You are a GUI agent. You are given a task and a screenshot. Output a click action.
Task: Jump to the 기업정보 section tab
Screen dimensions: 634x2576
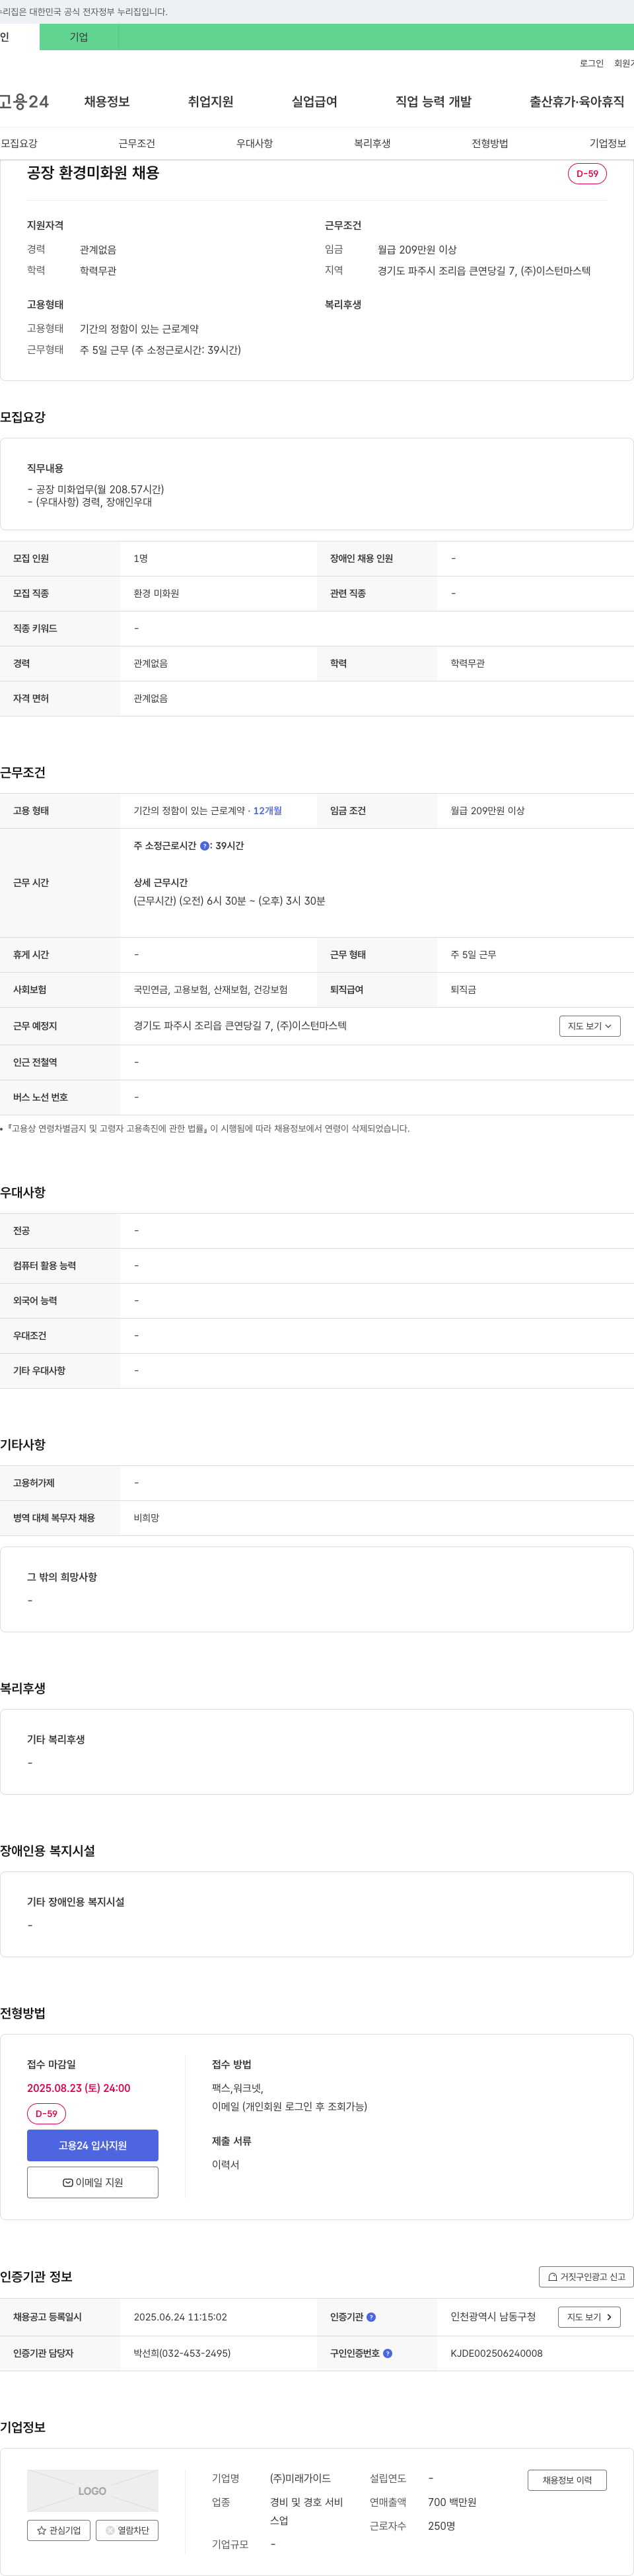point(608,143)
